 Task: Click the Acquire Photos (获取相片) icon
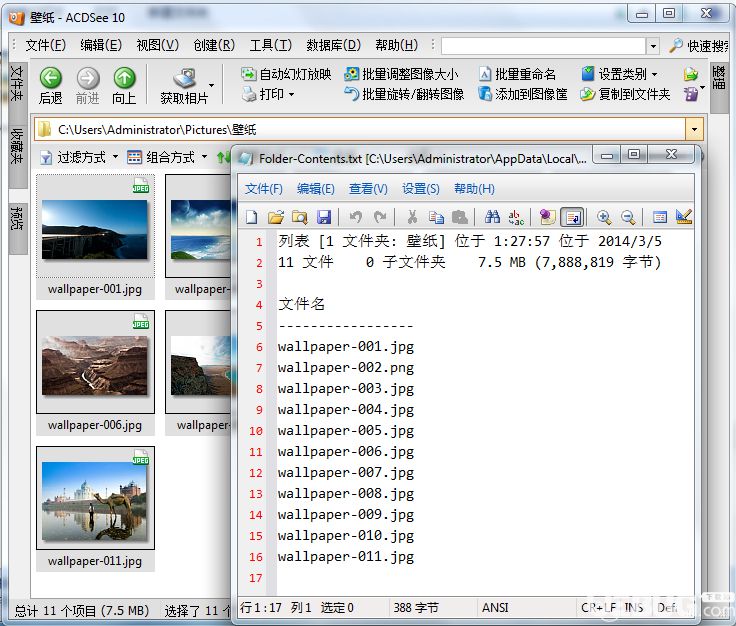185,78
